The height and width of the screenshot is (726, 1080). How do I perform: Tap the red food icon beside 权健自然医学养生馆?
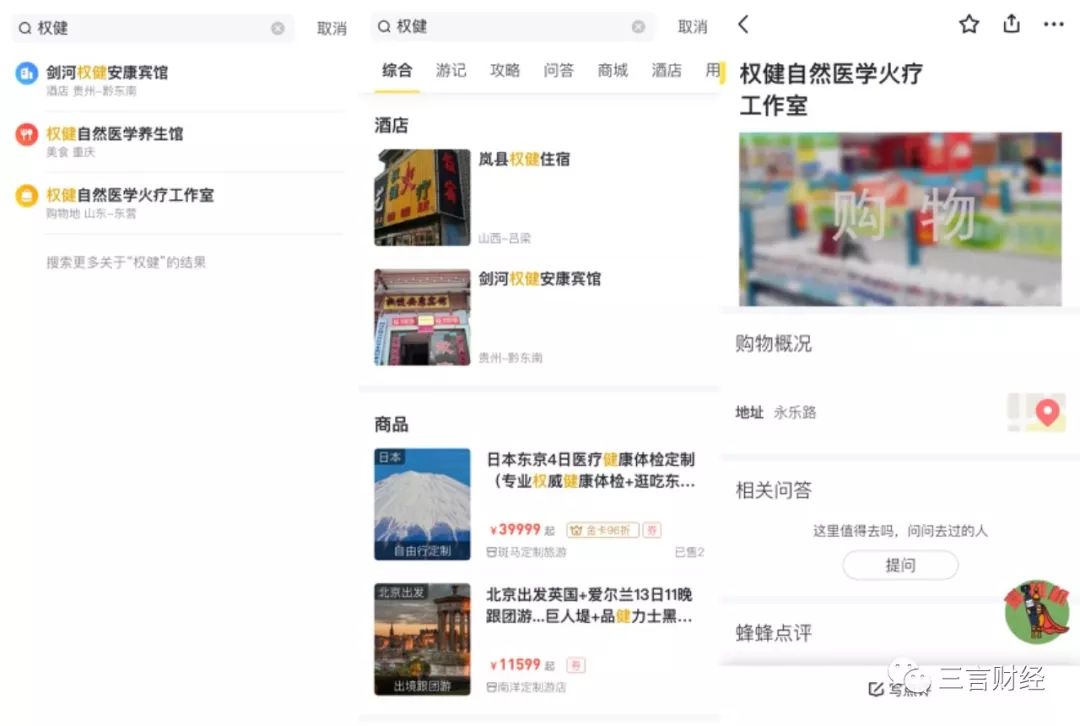(x=27, y=134)
